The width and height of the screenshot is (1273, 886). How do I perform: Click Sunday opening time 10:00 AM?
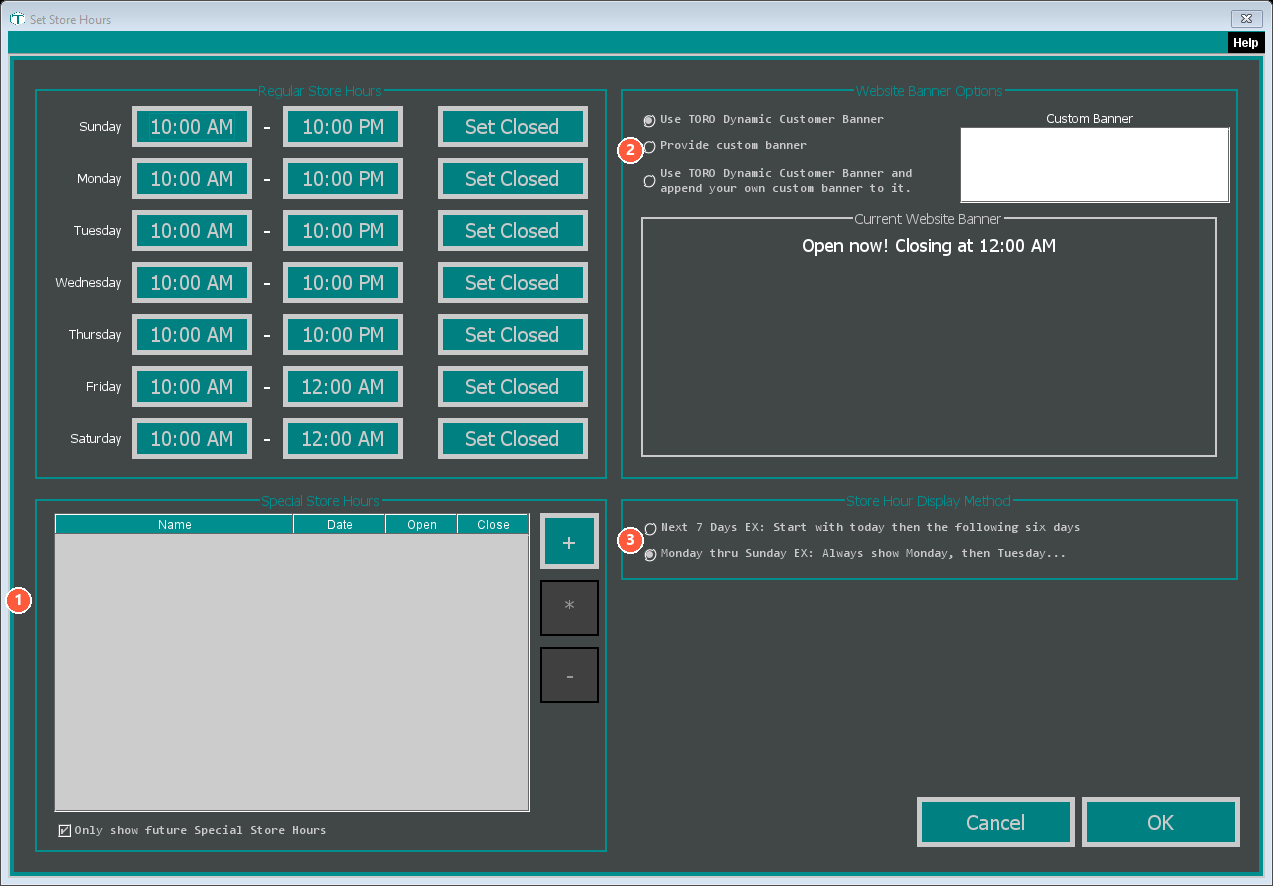point(192,127)
